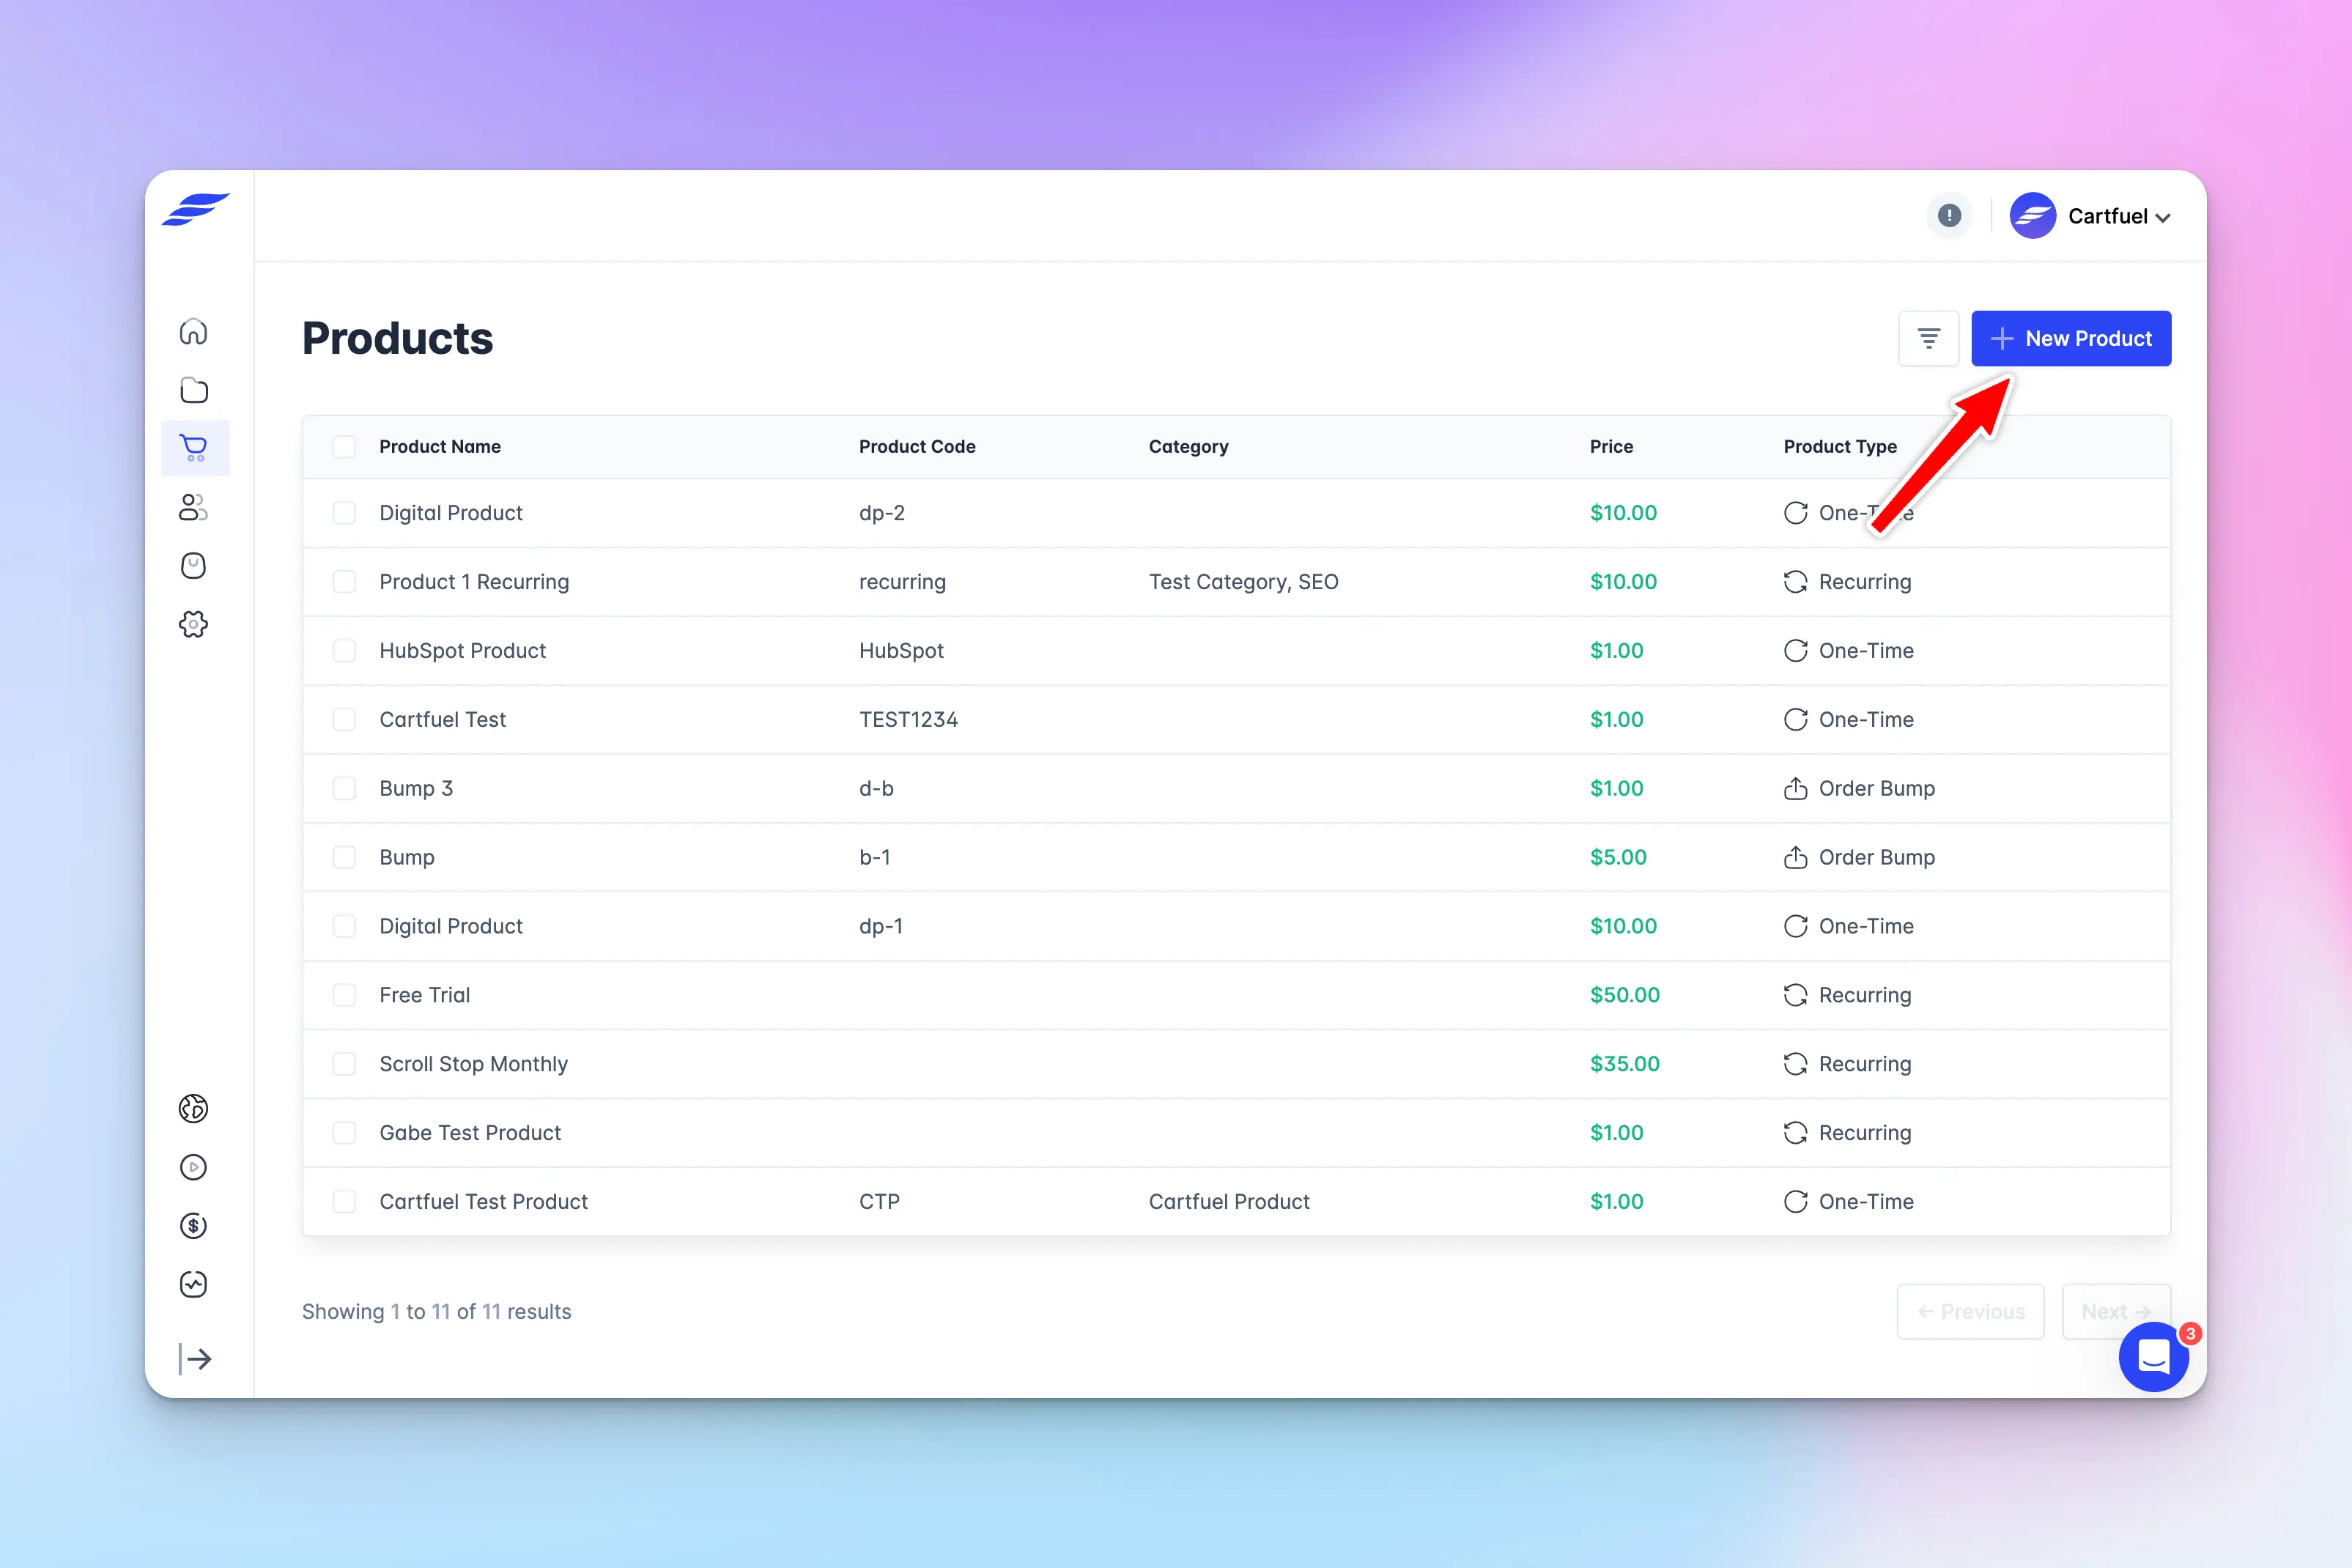This screenshot has width=2352, height=1568.
Task: Open the square smiley icon in sidebar
Action: coord(194,566)
